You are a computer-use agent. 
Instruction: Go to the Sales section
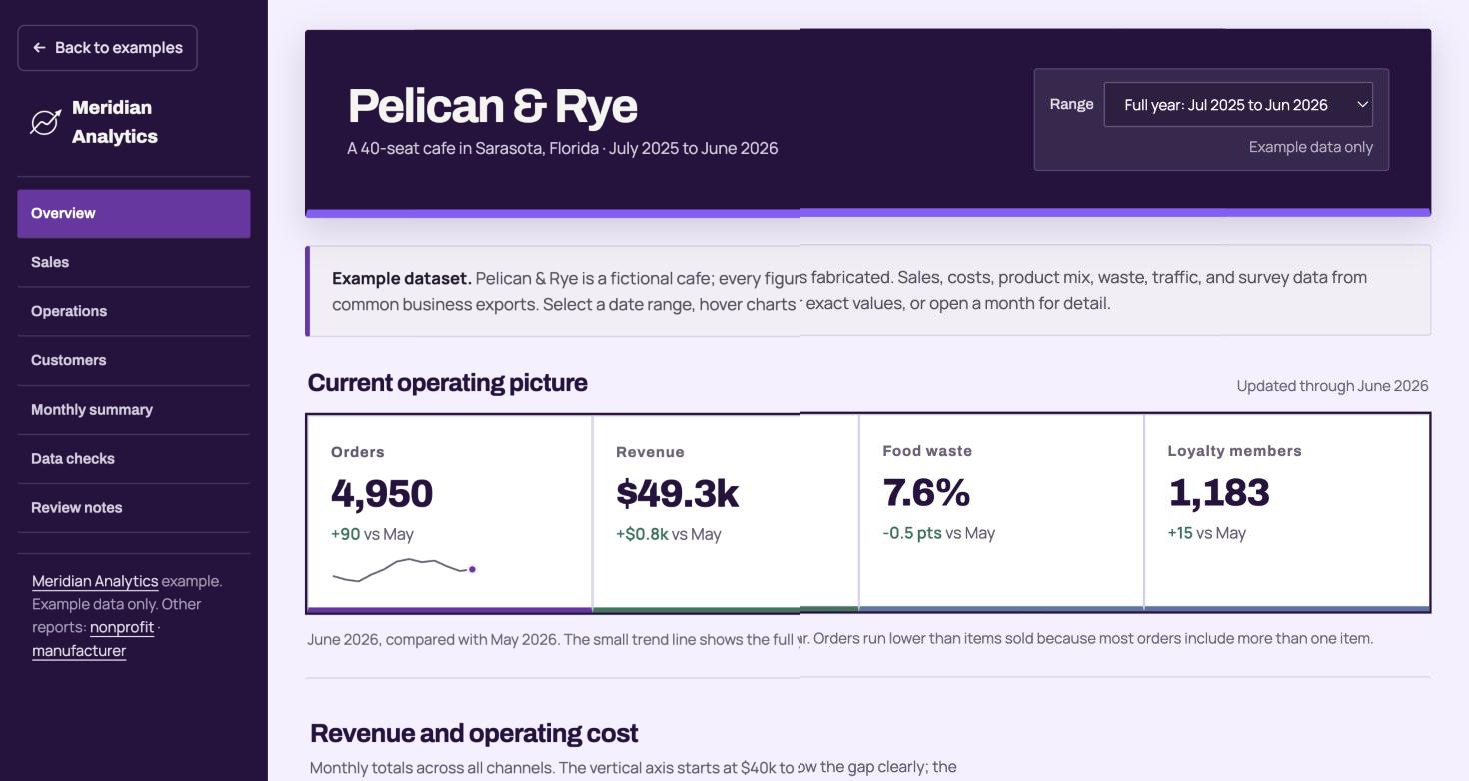(134, 263)
